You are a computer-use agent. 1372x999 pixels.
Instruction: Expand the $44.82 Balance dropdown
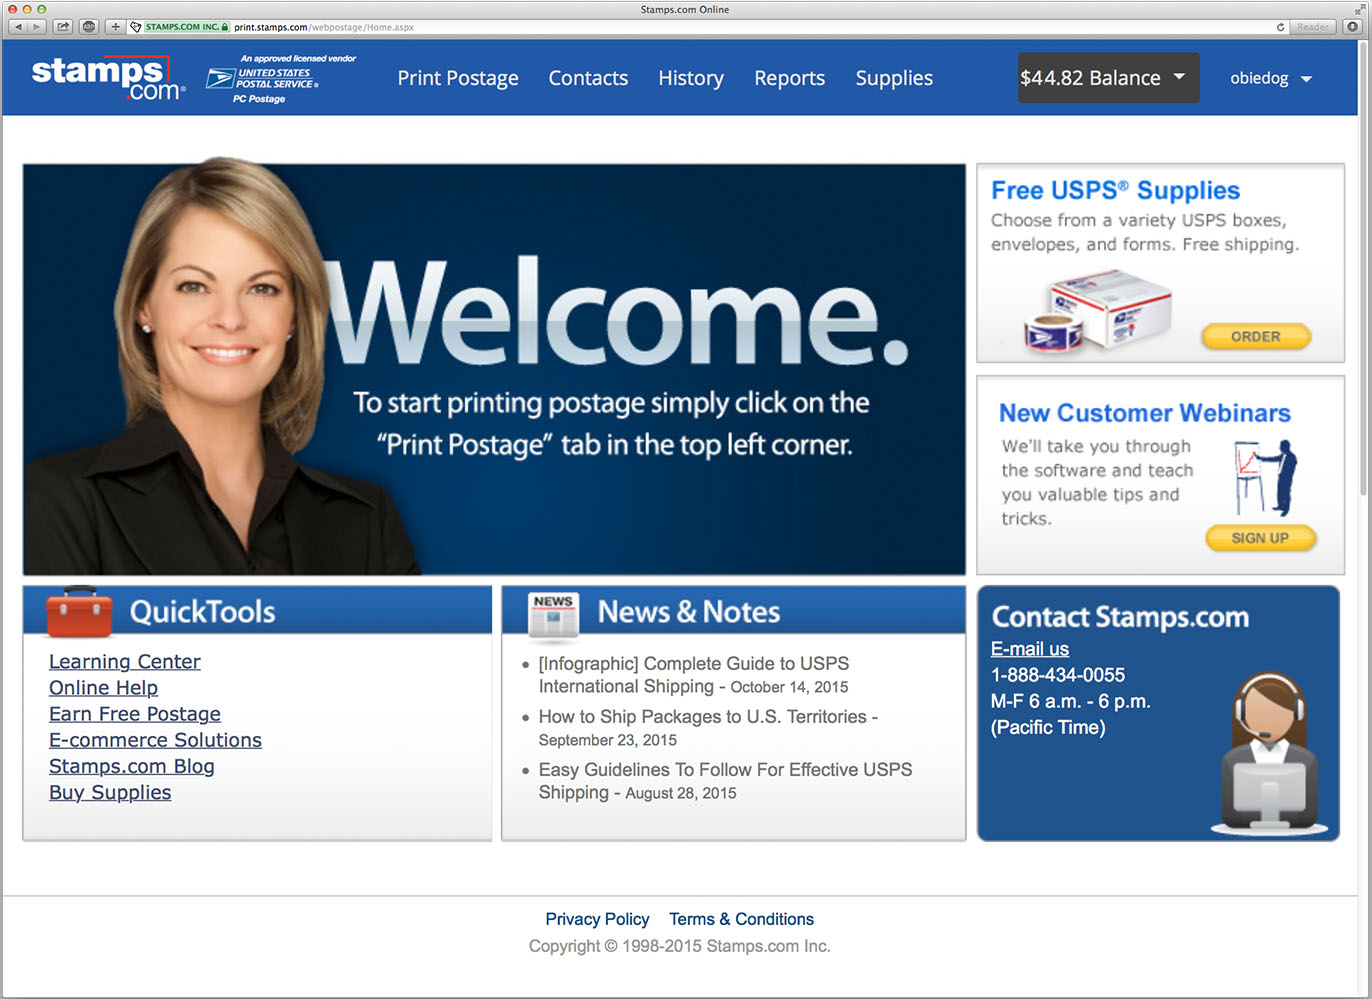[x=1108, y=78]
